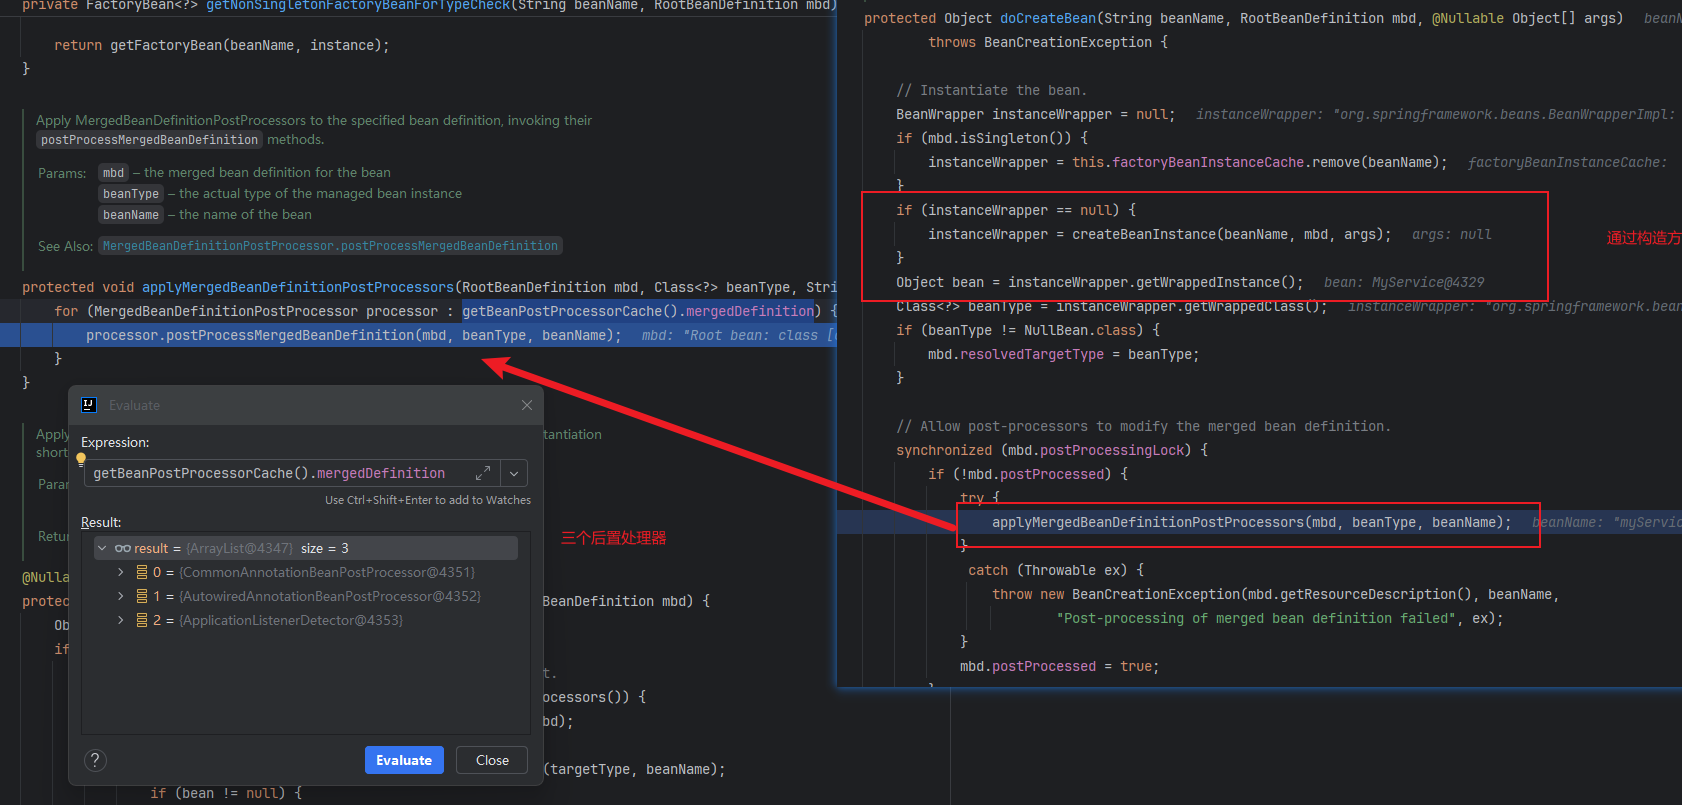1682x805 pixels.
Task: Click the watch glasses icon on result row
Action: [x=123, y=548]
